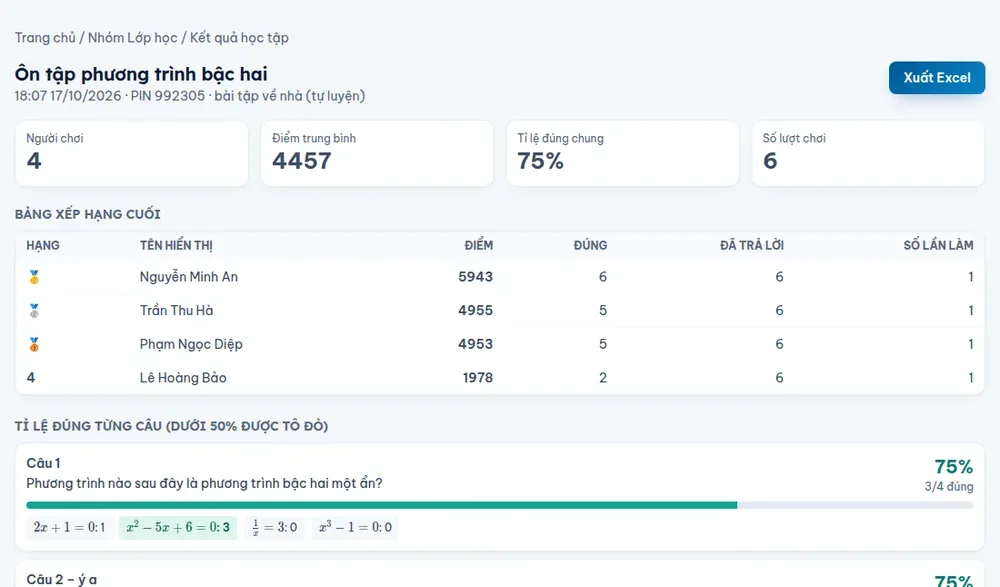Click rank number 4 in Lê Hoàng Bảo's row
The height and width of the screenshot is (587, 1000).
coord(31,378)
